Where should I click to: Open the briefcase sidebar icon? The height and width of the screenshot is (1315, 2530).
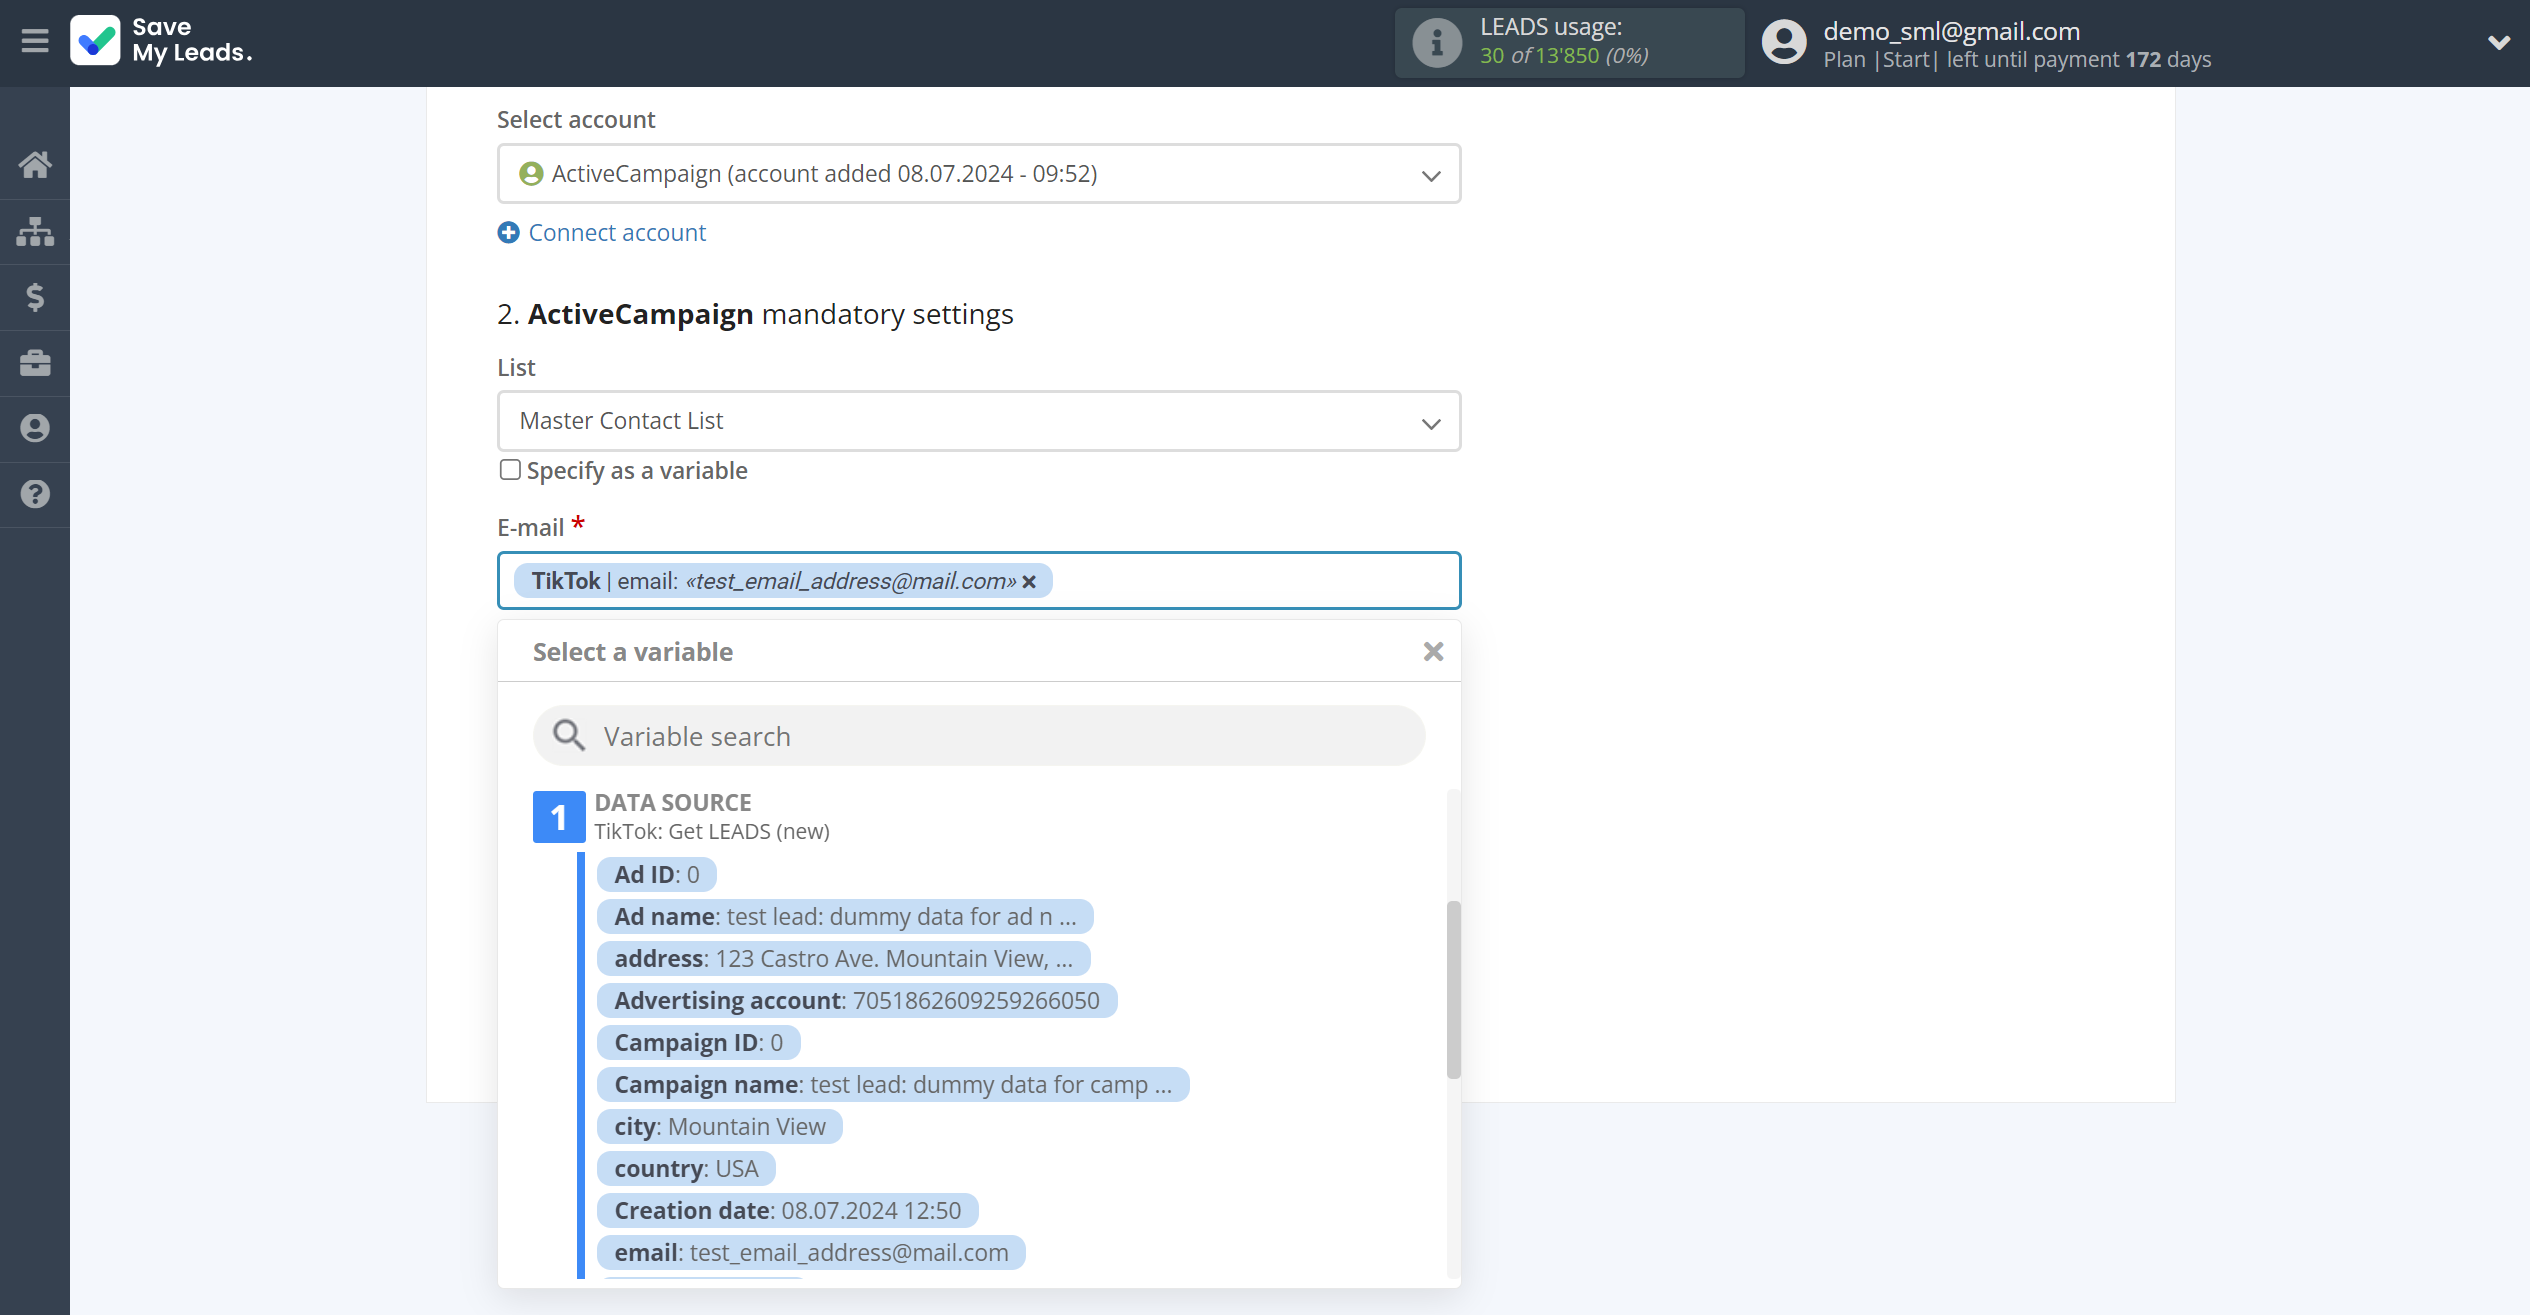point(35,363)
